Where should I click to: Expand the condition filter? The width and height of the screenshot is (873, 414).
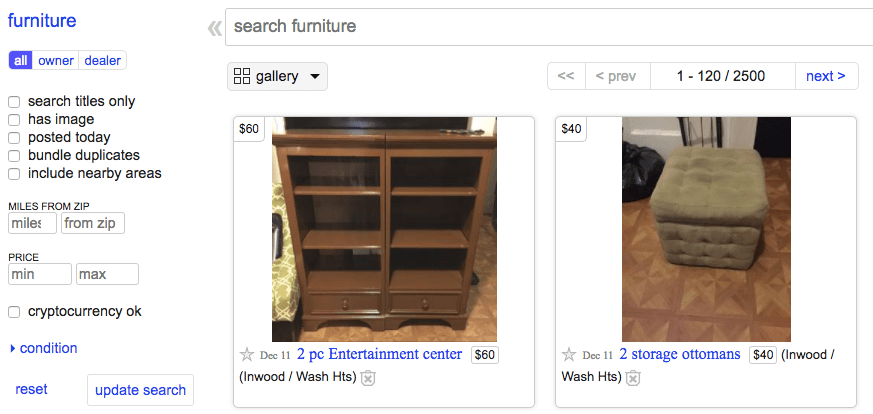(x=42, y=348)
